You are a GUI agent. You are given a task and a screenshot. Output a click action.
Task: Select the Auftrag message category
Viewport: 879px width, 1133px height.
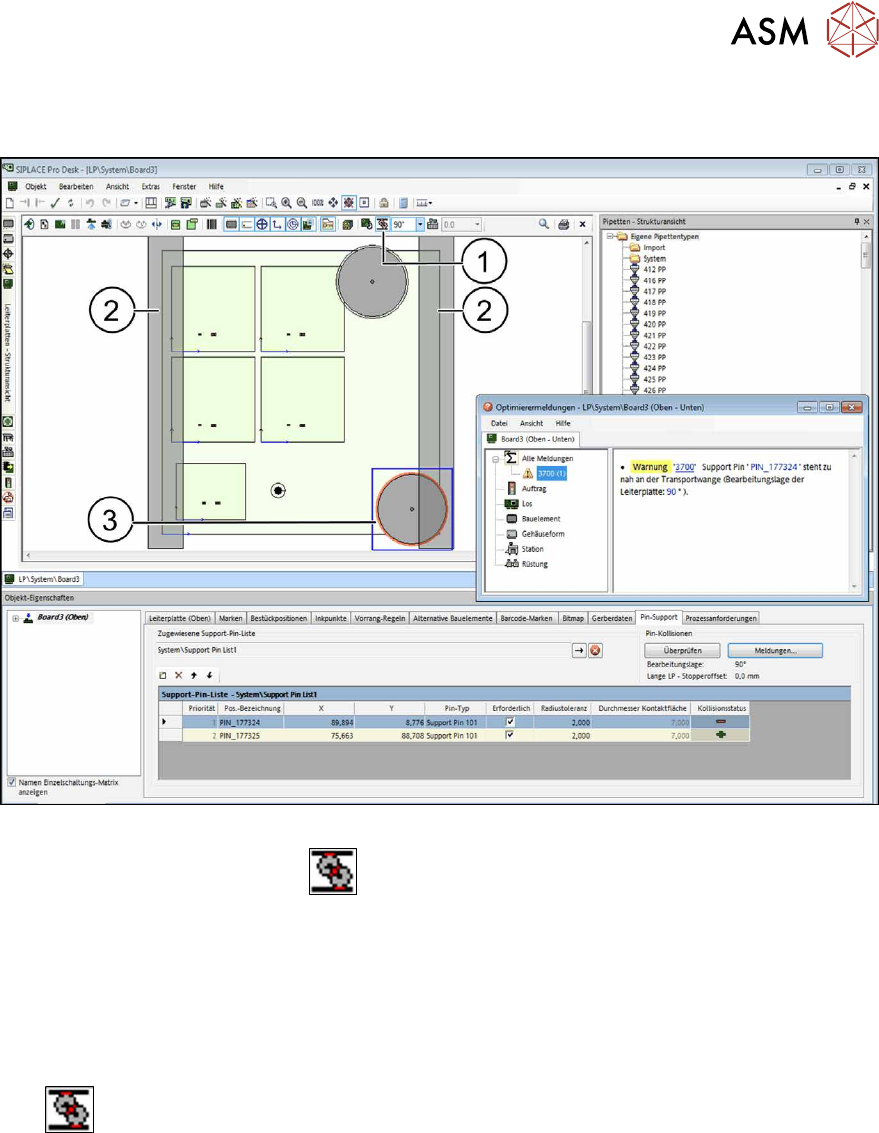coord(534,488)
